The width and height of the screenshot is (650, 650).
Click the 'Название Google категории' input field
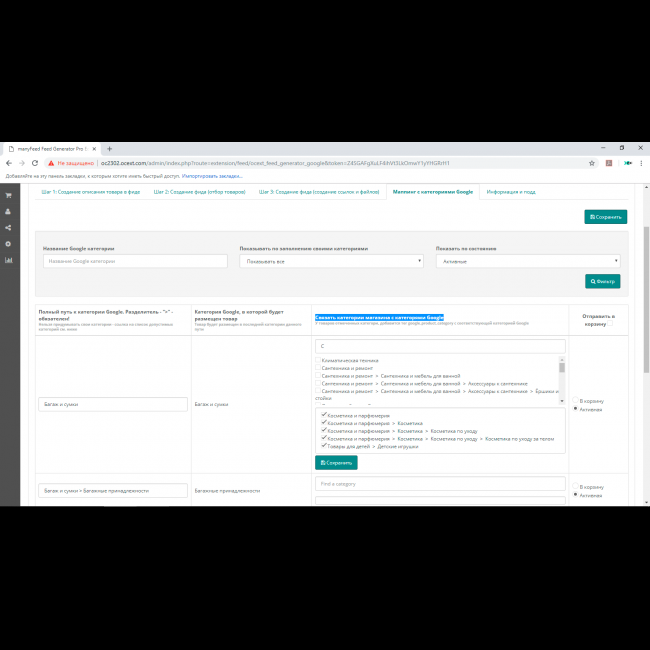click(135, 261)
